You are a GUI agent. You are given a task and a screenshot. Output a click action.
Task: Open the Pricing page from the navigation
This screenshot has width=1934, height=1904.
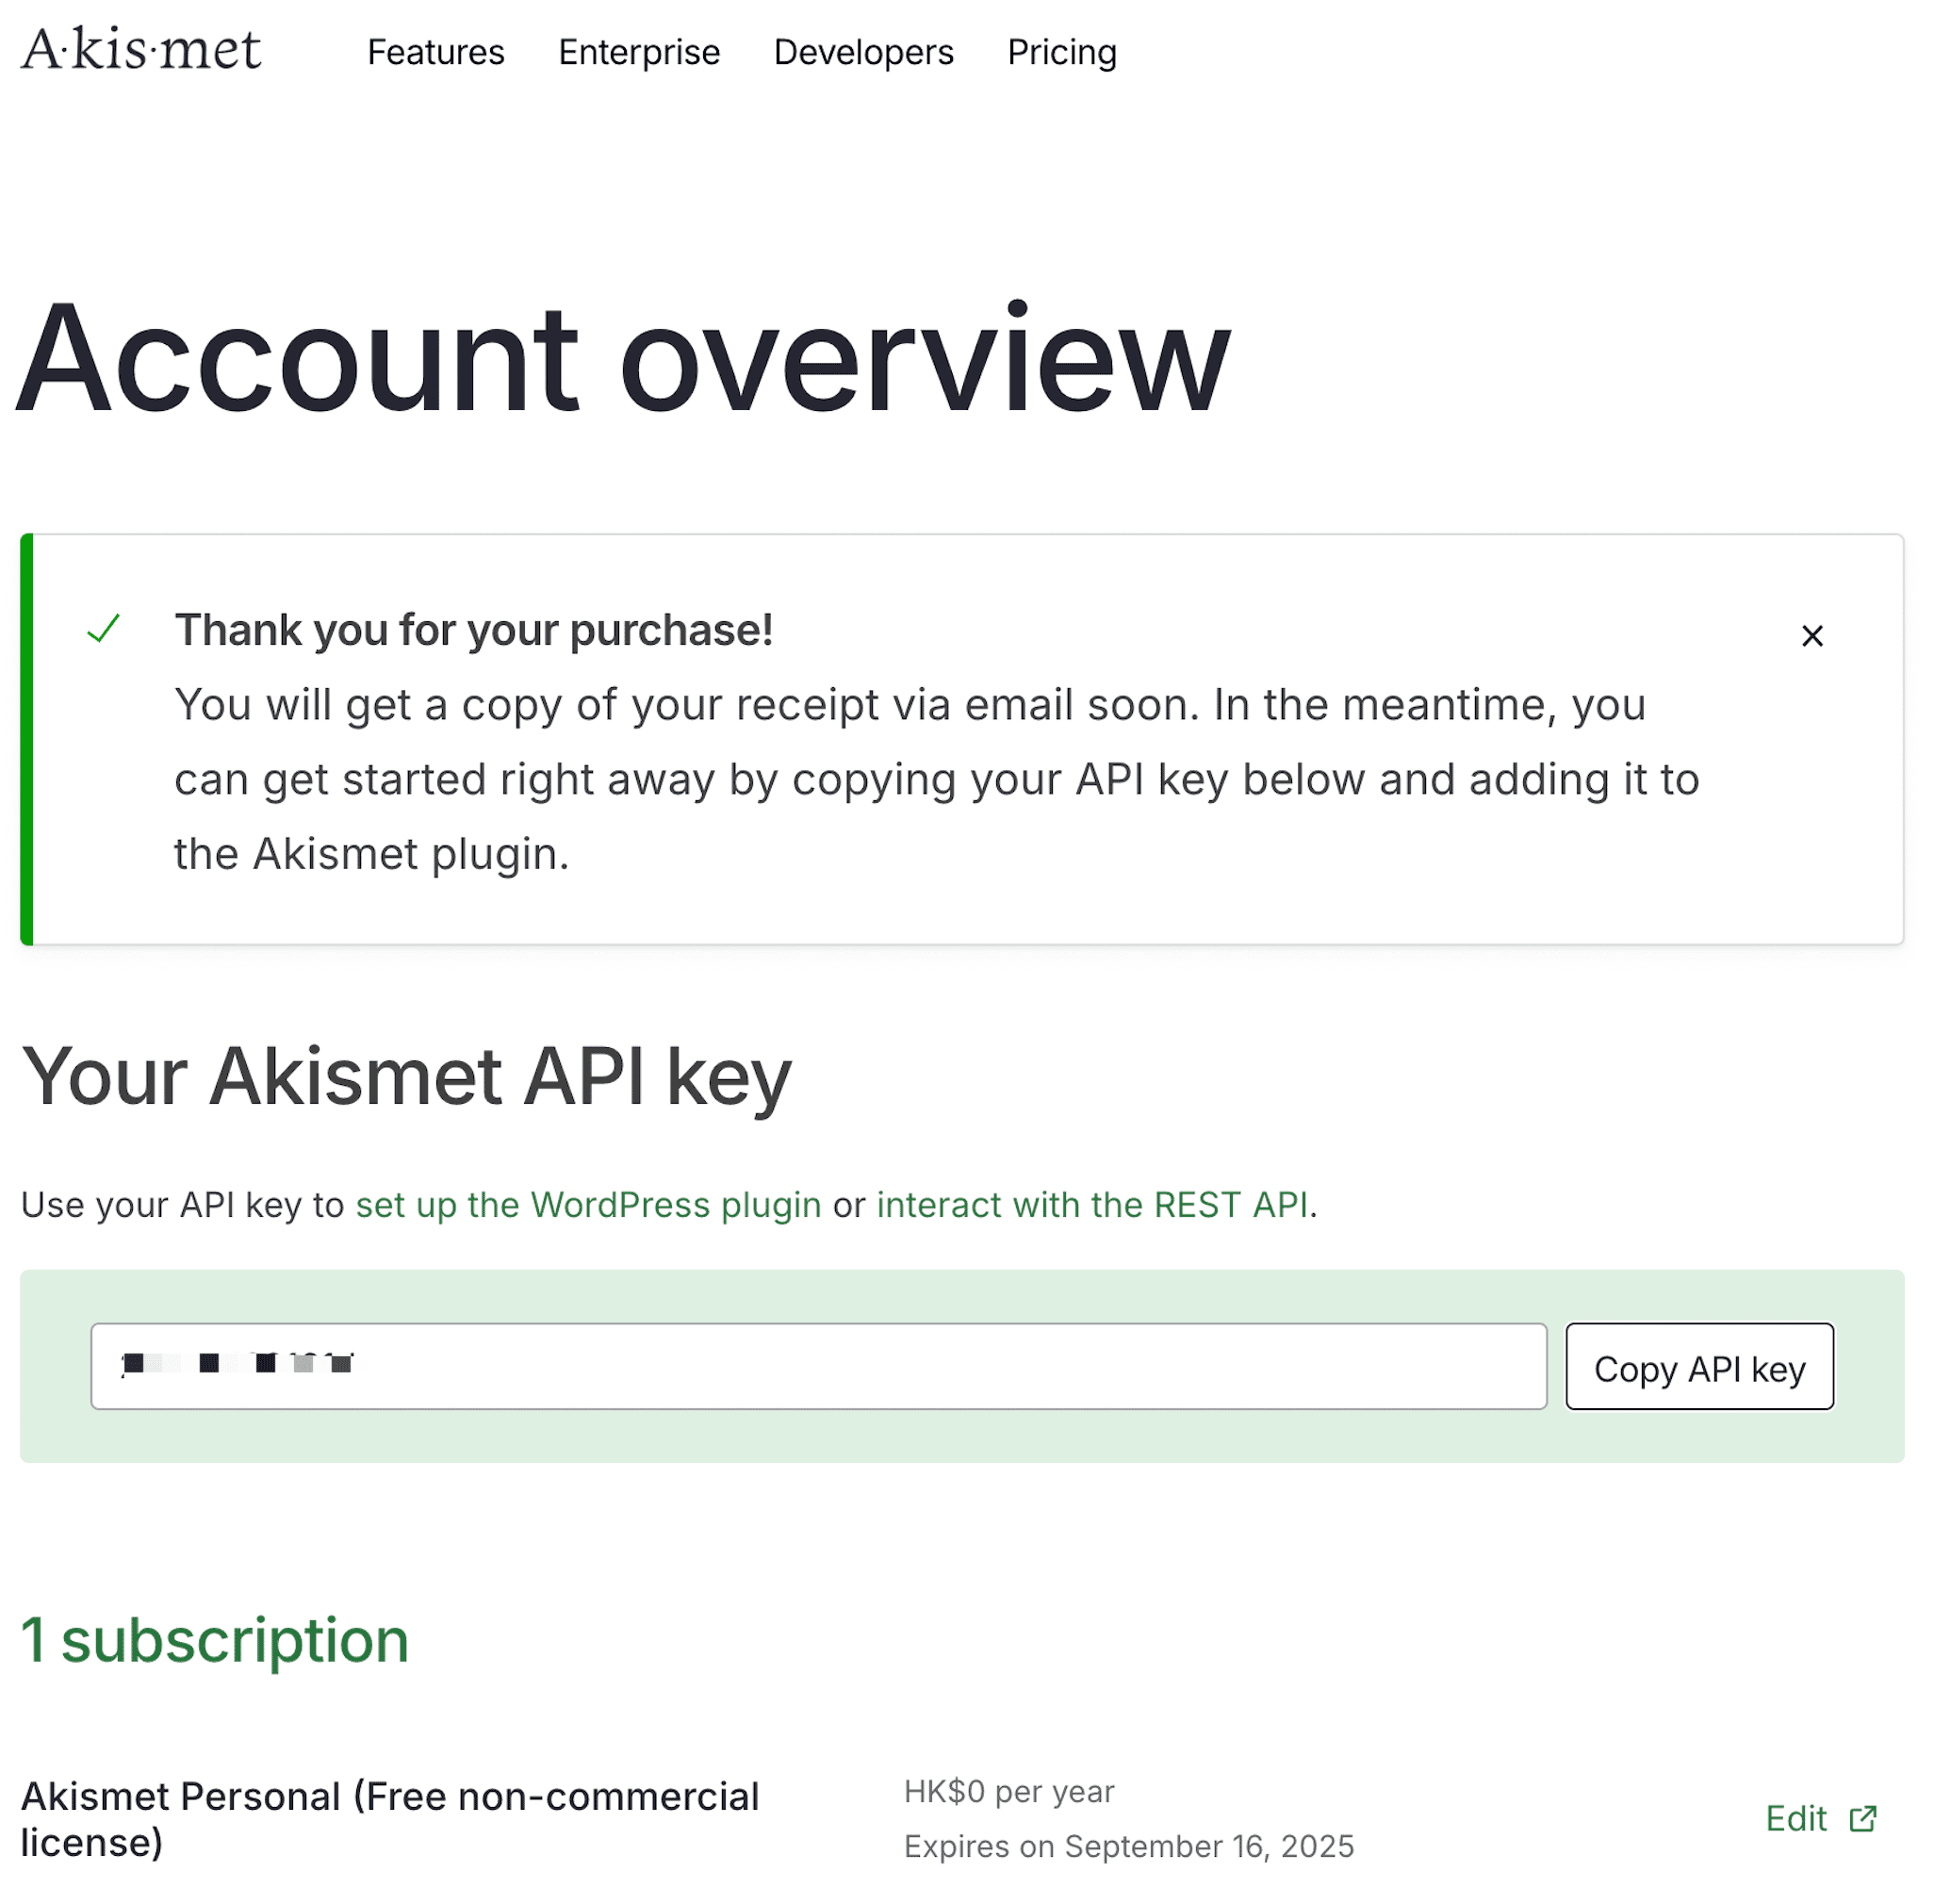coord(1062,52)
